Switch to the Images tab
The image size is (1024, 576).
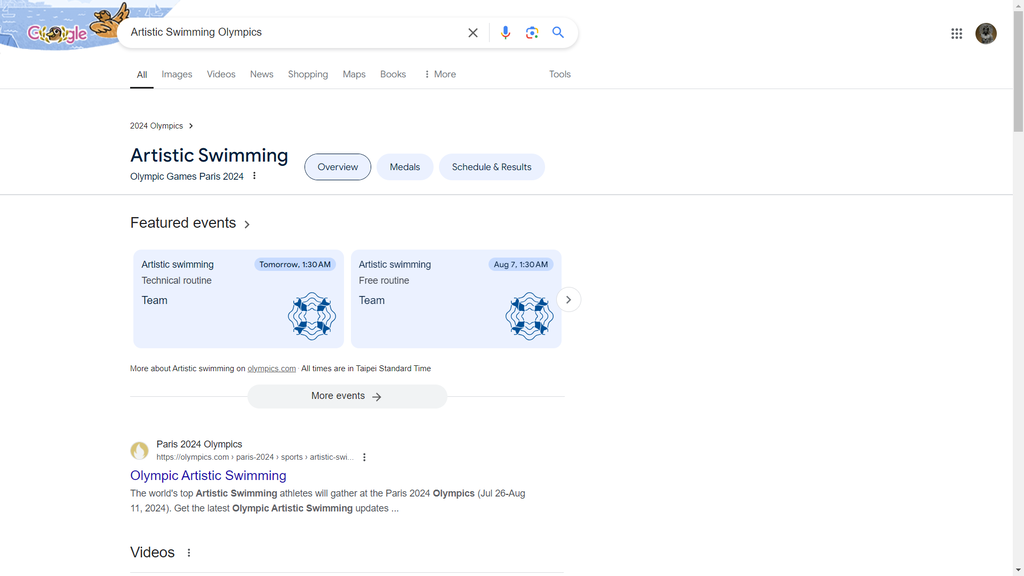(177, 74)
